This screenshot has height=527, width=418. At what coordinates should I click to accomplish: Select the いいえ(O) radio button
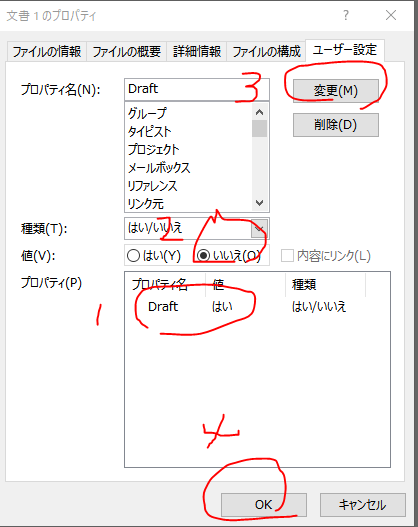[229, 256]
